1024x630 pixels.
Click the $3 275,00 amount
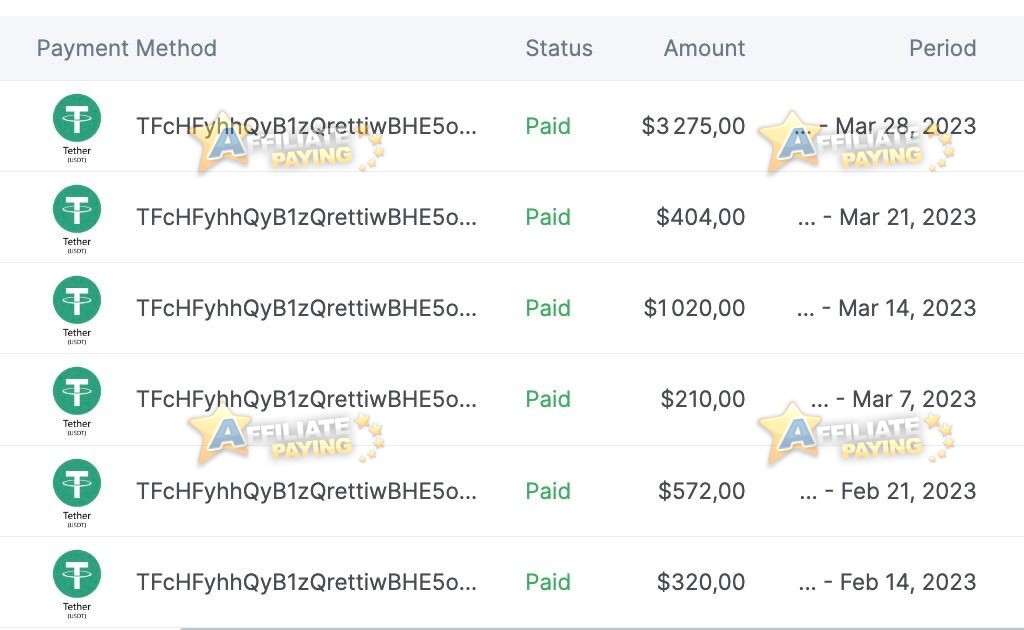click(x=693, y=126)
